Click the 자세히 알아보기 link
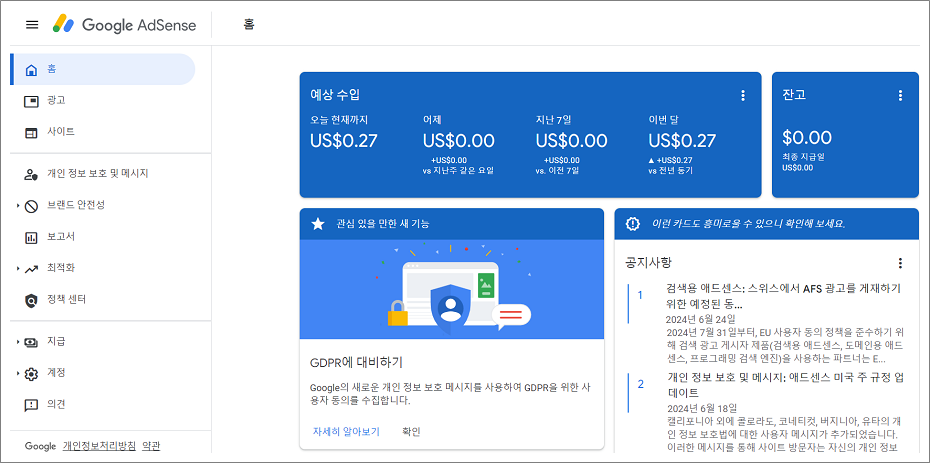Image resolution: width=930 pixels, height=463 pixels. click(346, 431)
